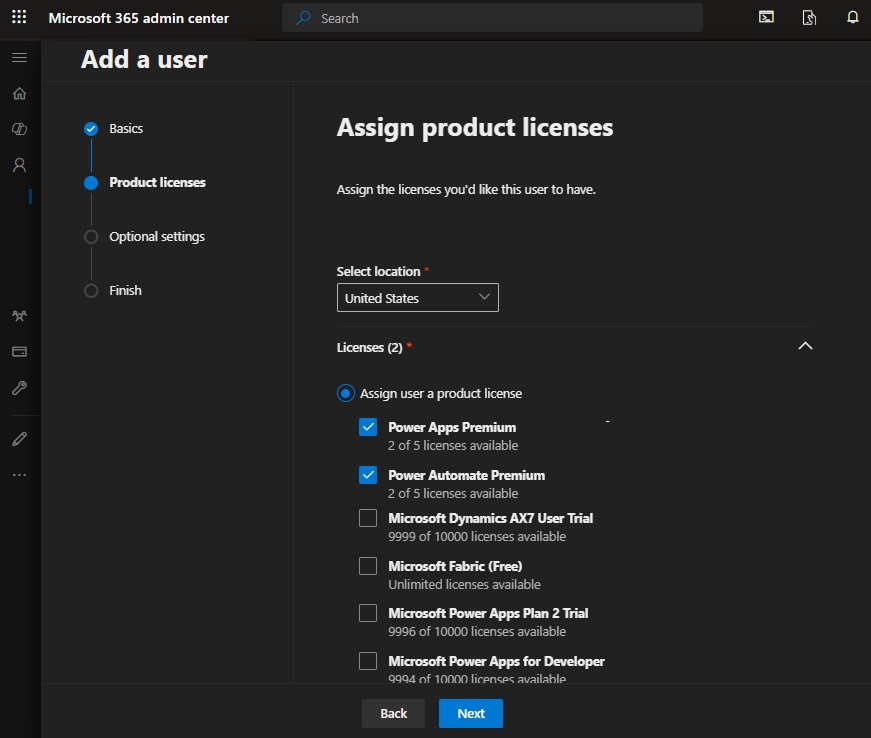Open the Setup wrench sidebar icon
The image size is (871, 738).
[x=19, y=388]
